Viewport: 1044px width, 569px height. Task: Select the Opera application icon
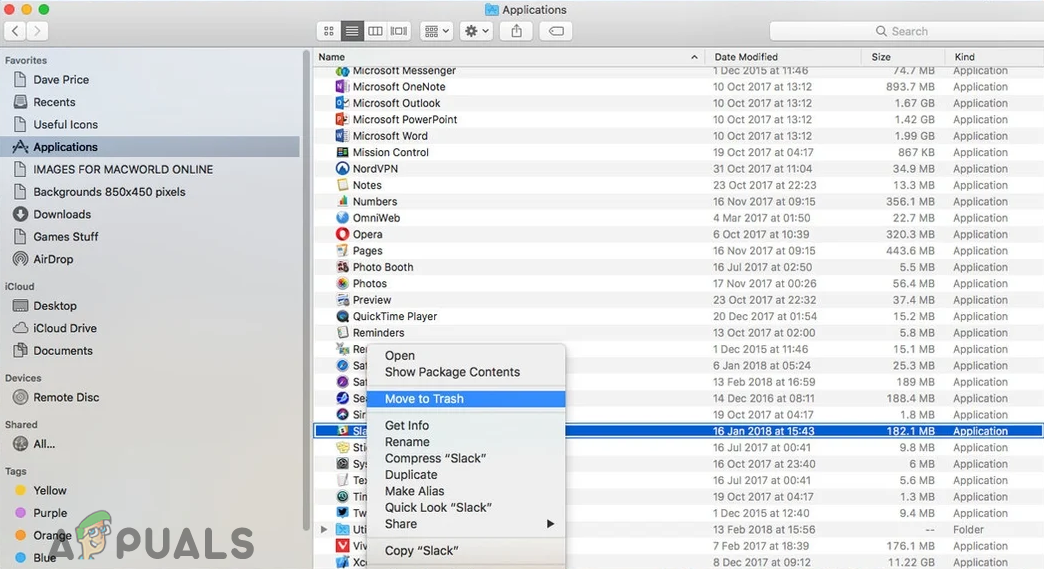[x=343, y=234]
